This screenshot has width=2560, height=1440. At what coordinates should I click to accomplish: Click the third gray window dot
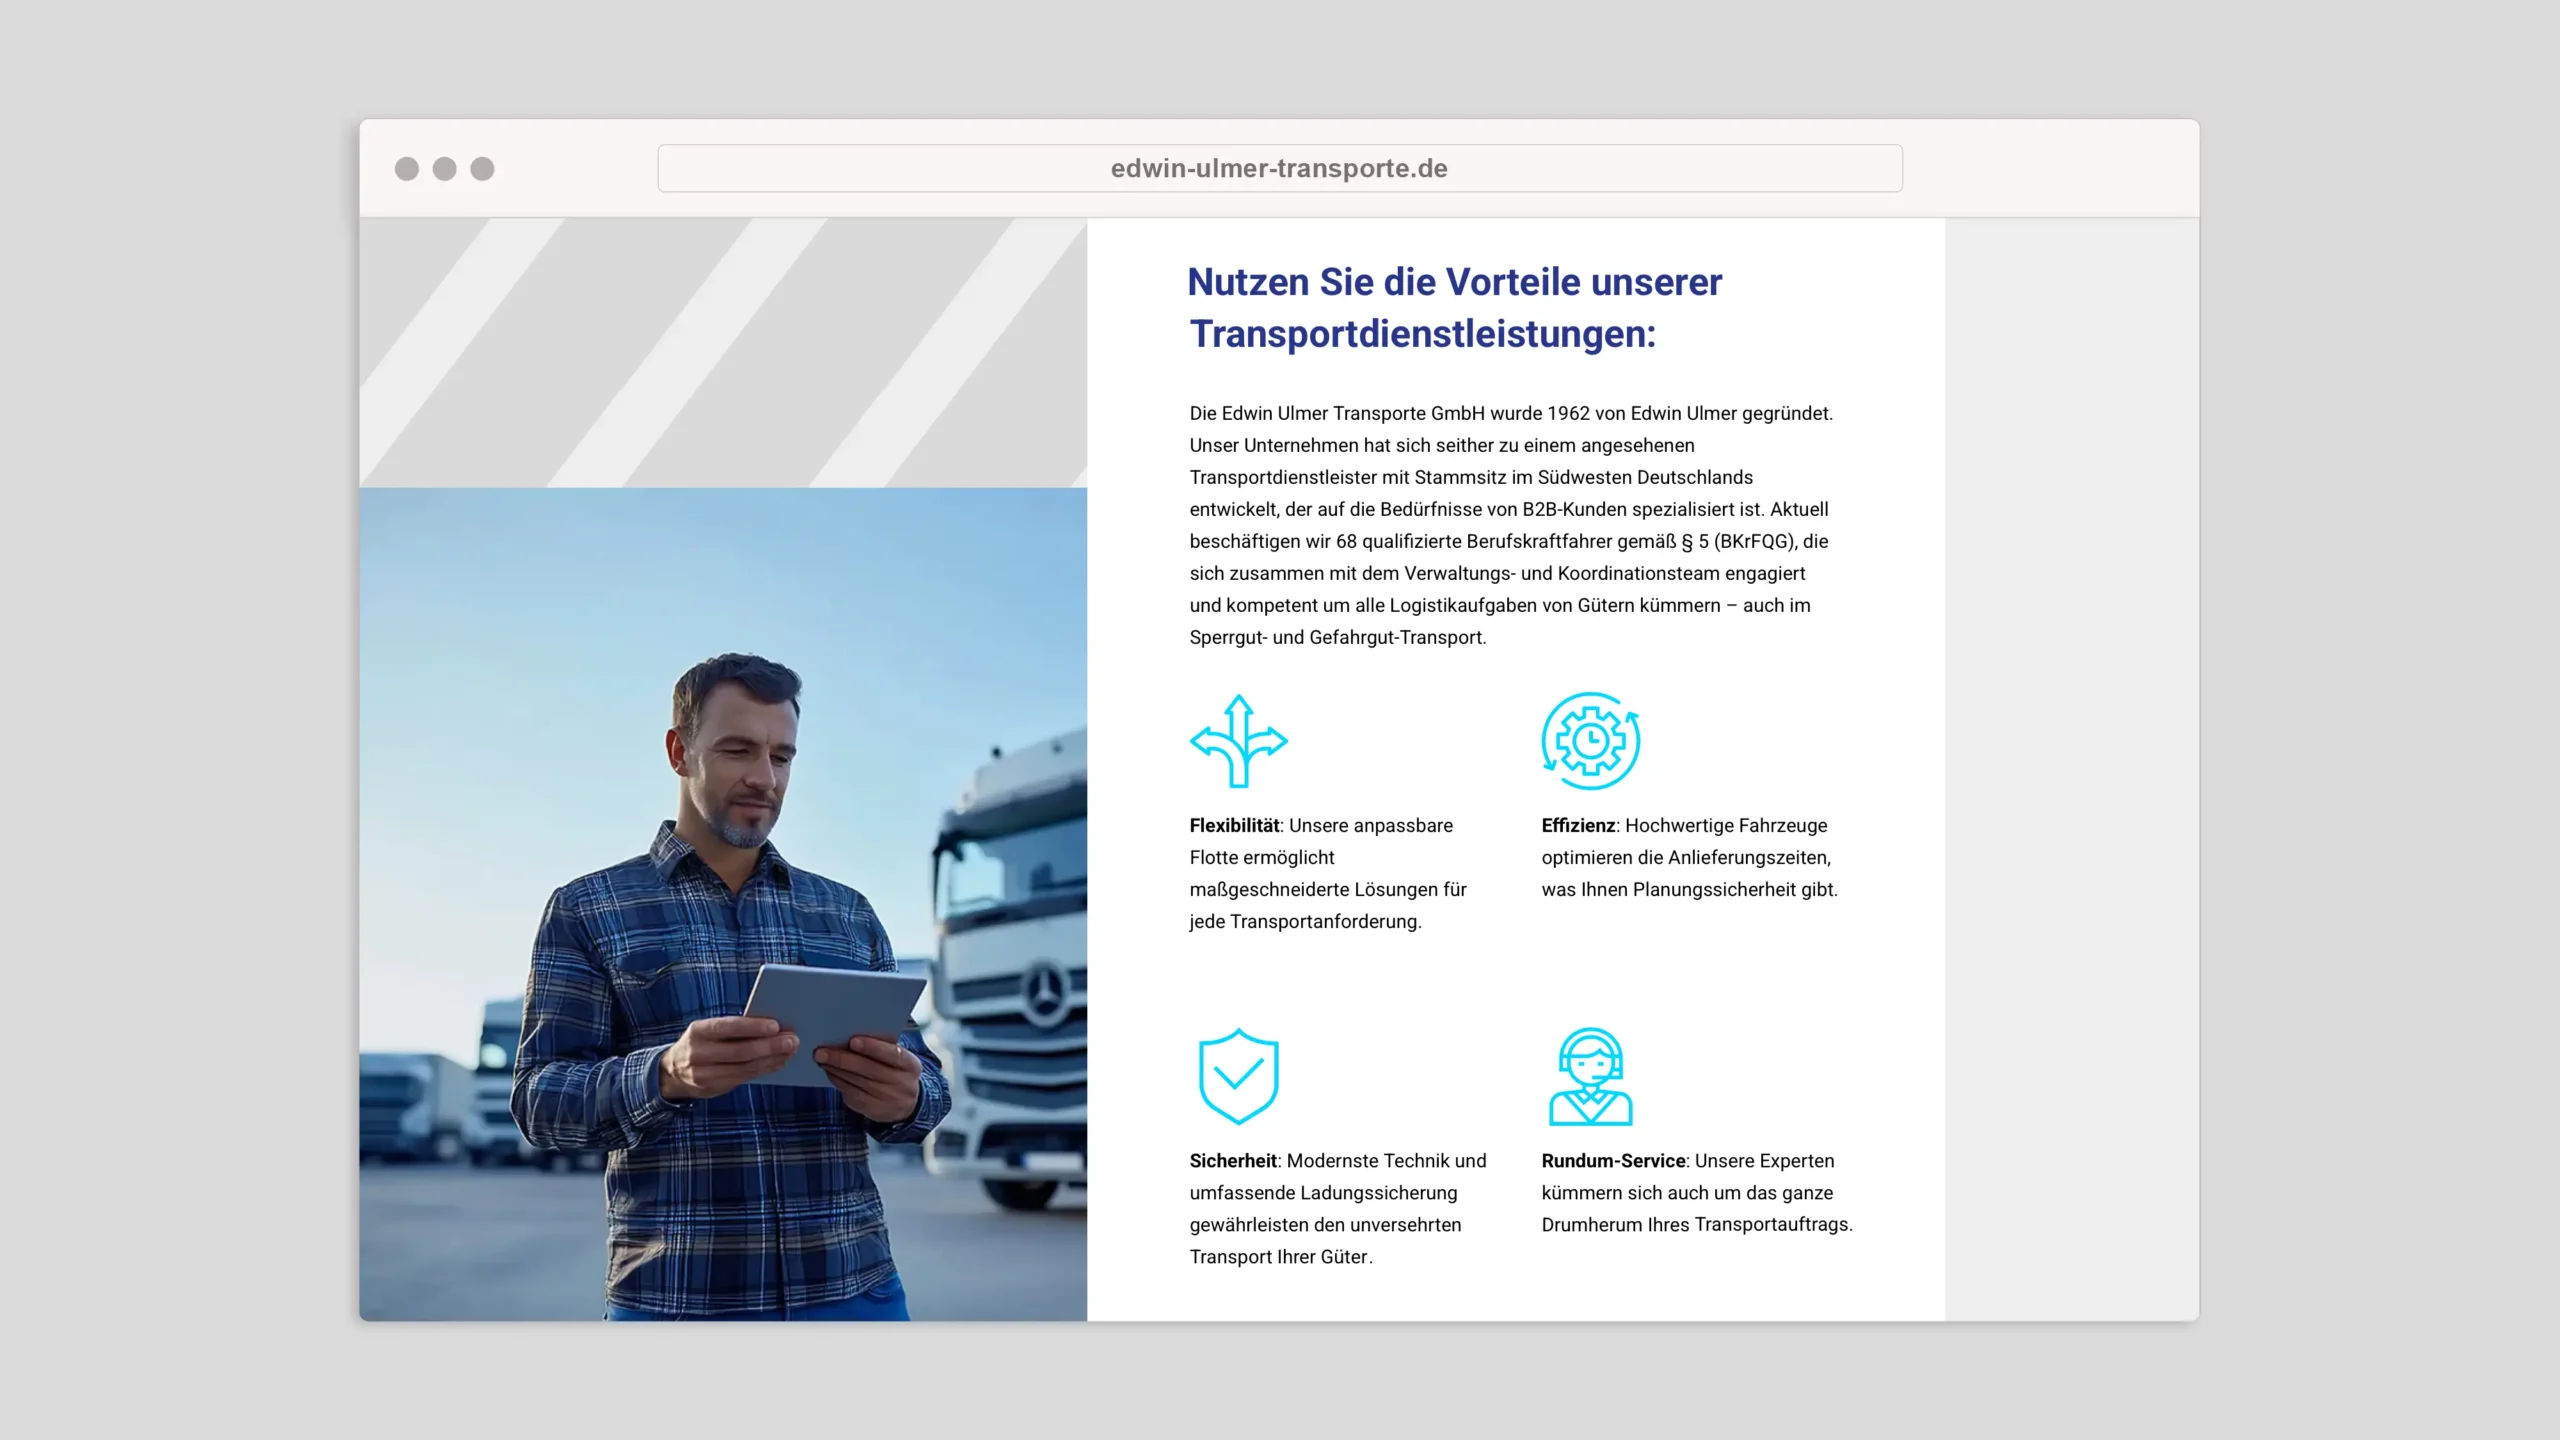coord(482,169)
